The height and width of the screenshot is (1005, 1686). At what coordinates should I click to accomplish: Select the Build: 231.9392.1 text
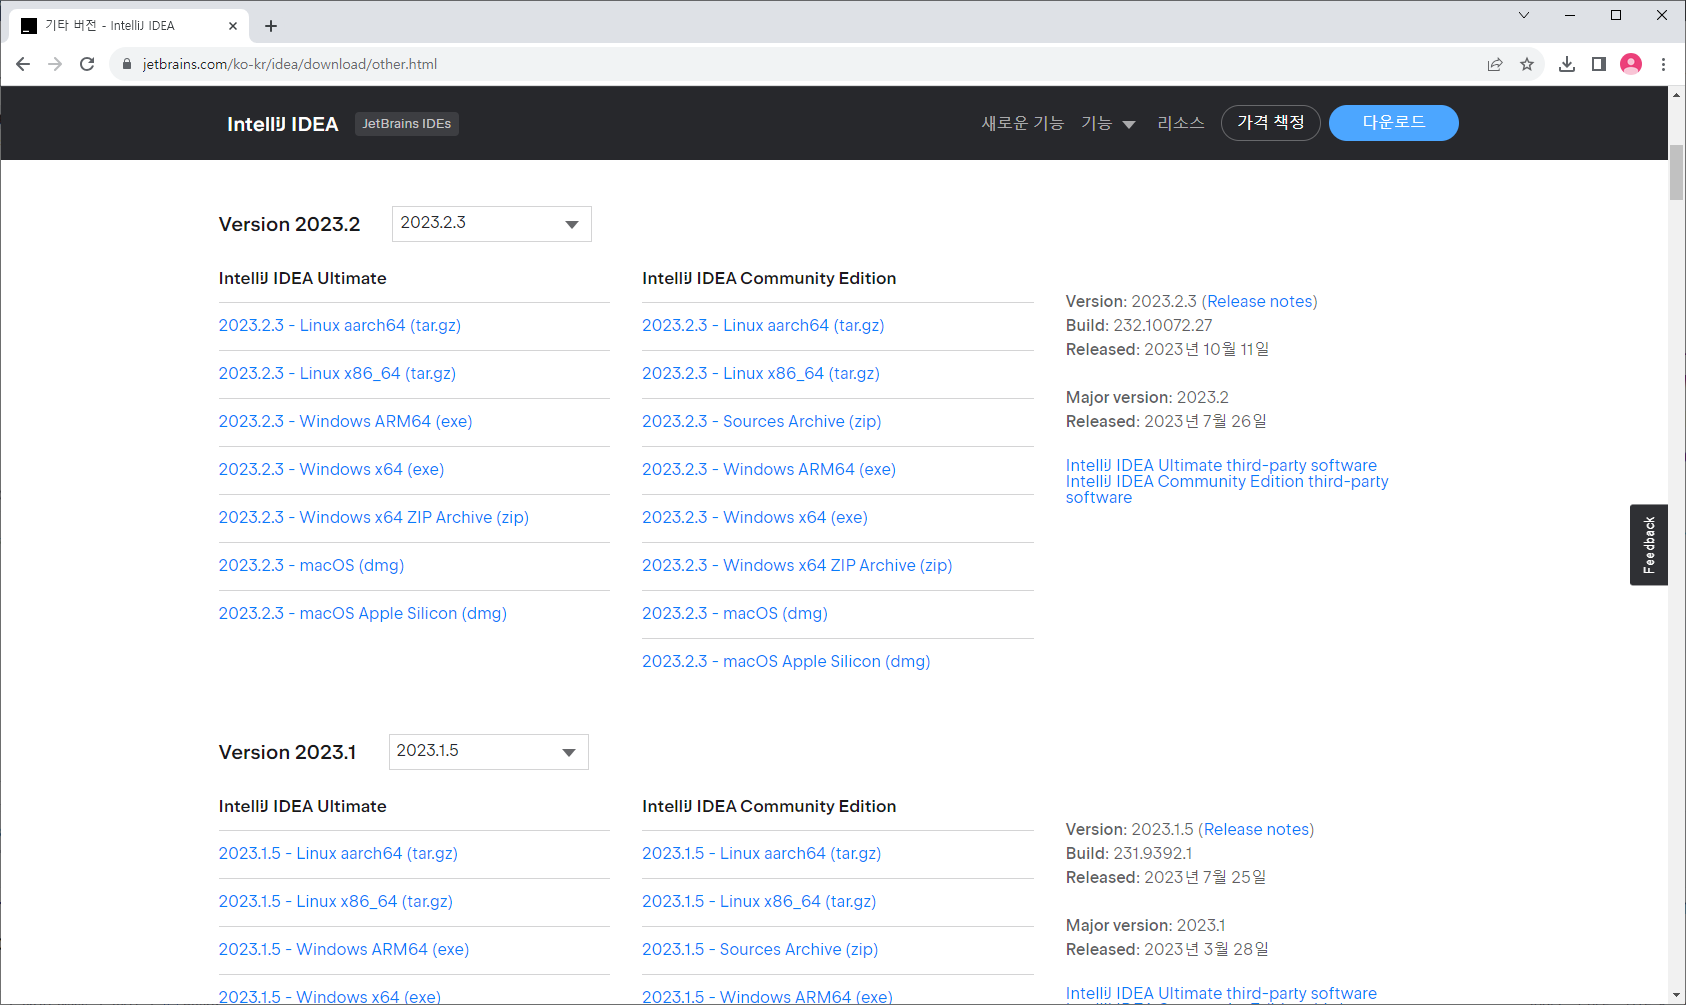(1129, 854)
